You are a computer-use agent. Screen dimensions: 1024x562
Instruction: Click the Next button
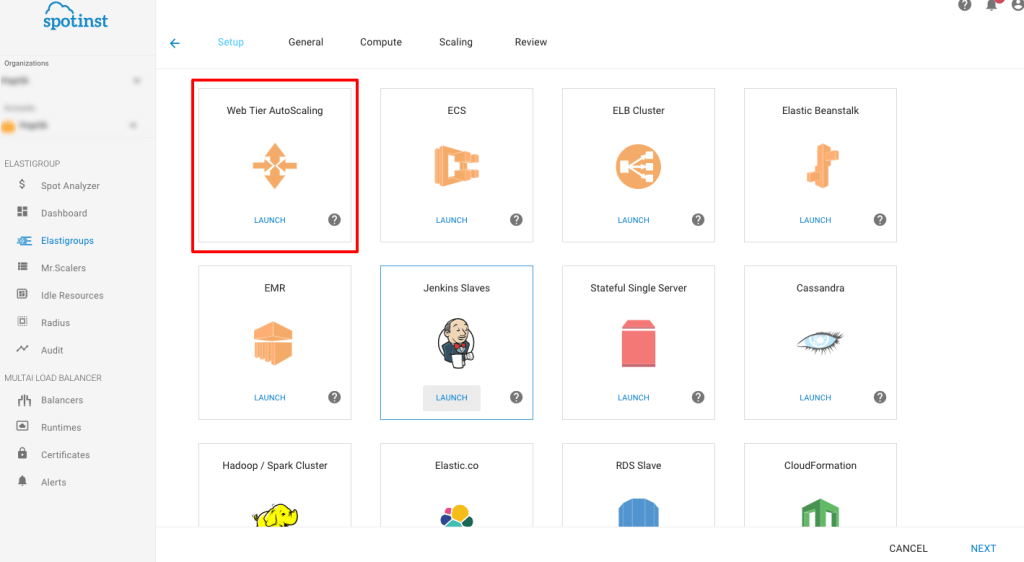pos(982,548)
